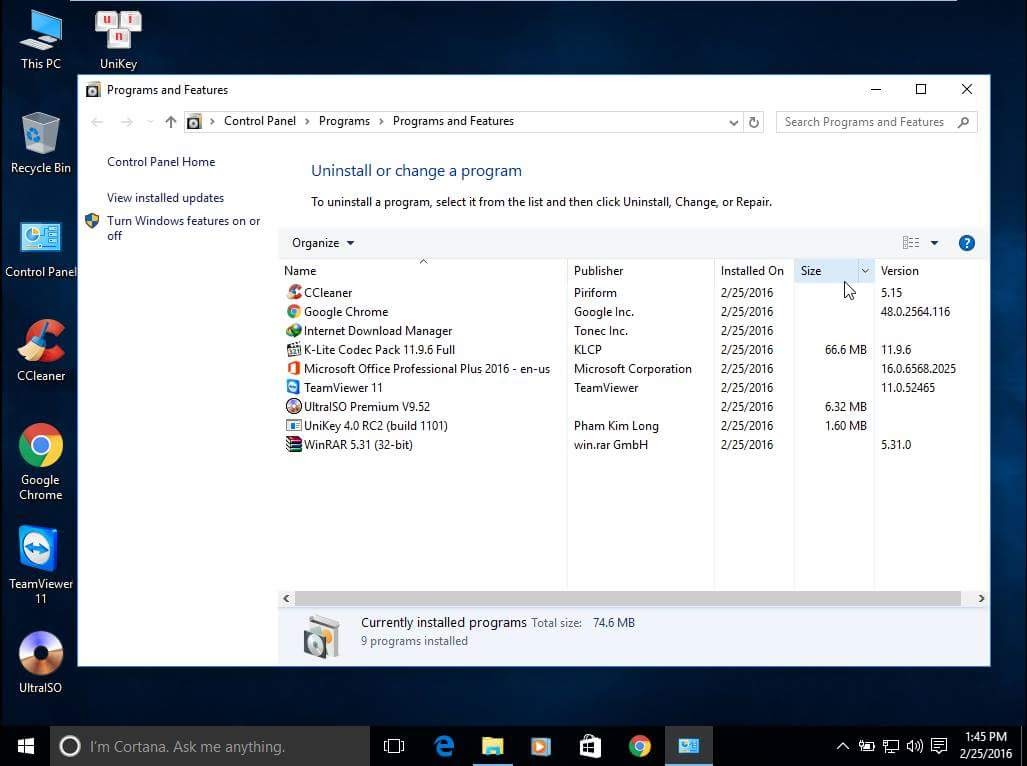
Task: Expand breadcrumb arrow after Programs
Action: point(381,121)
